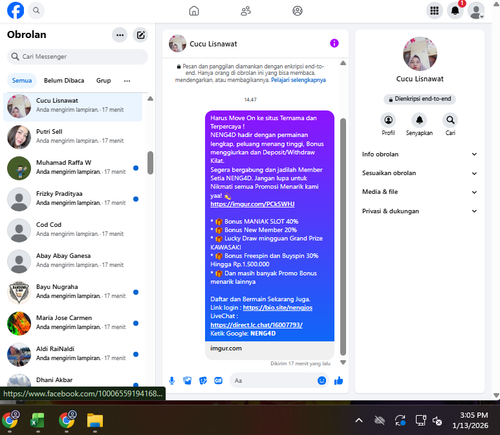
Task: Go to the Home feed icon
Action: pos(194,11)
